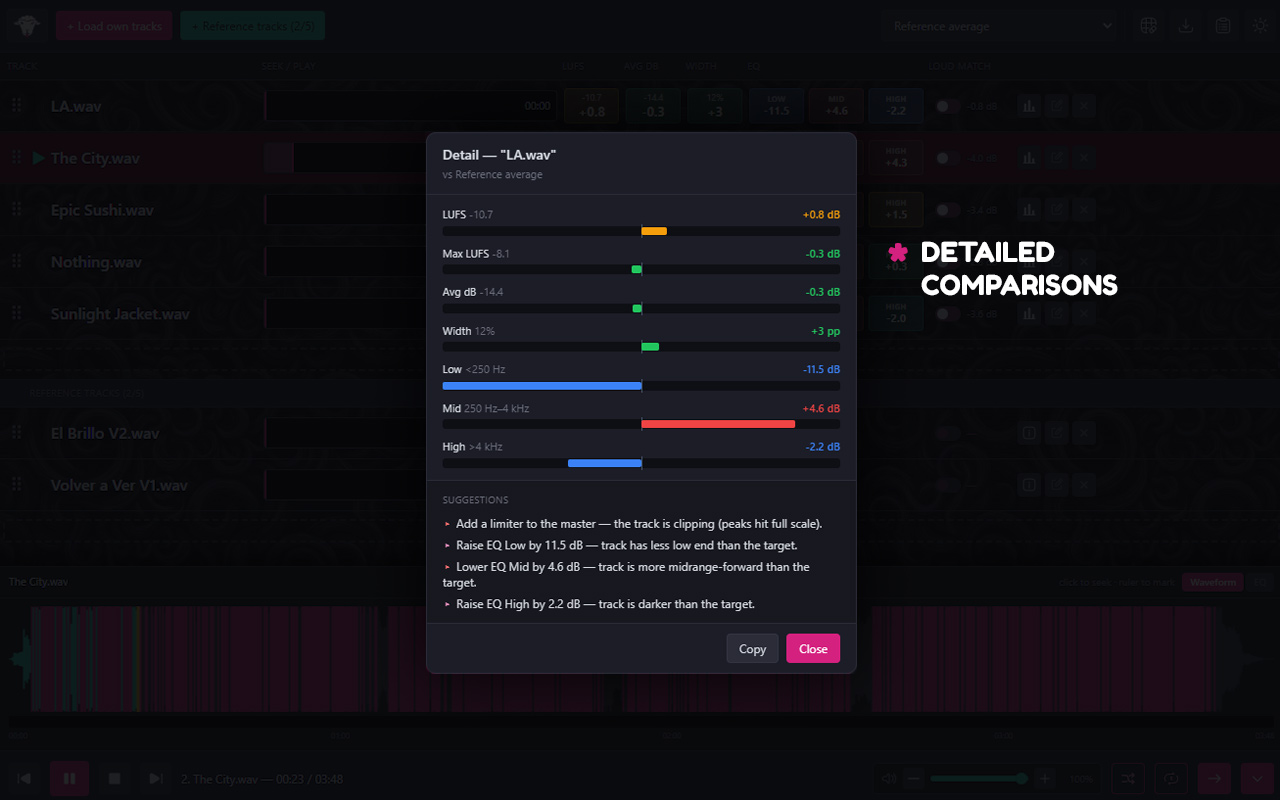Click the HIGH +4.3 badge for The City.wav

point(896,157)
